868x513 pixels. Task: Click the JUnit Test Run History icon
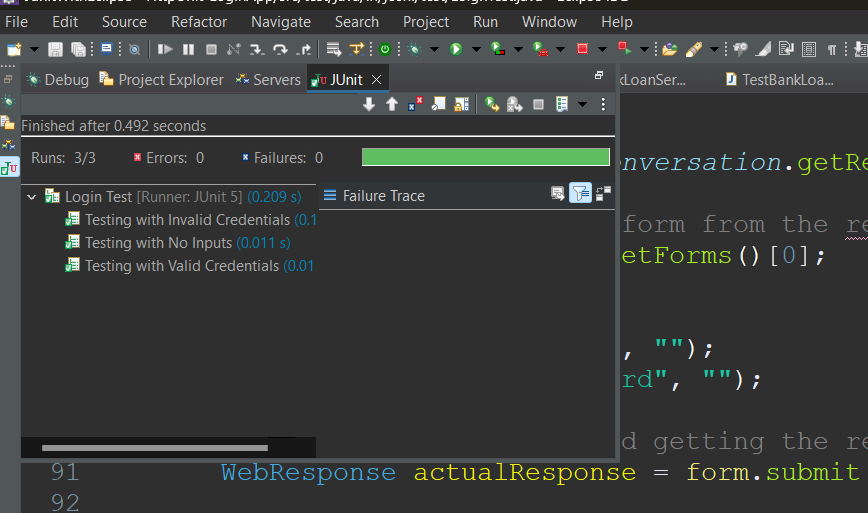[562, 104]
